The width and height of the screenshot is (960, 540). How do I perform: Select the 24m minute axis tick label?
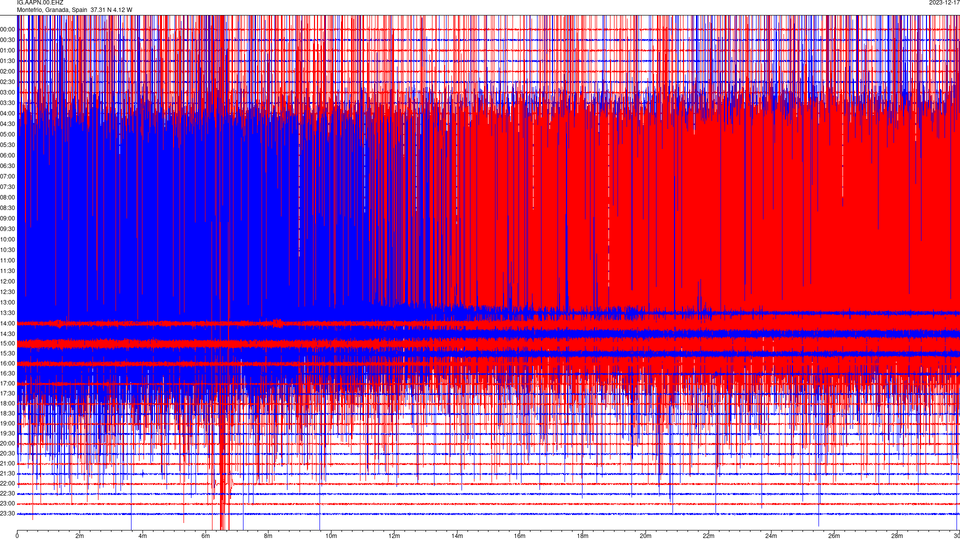click(771, 536)
